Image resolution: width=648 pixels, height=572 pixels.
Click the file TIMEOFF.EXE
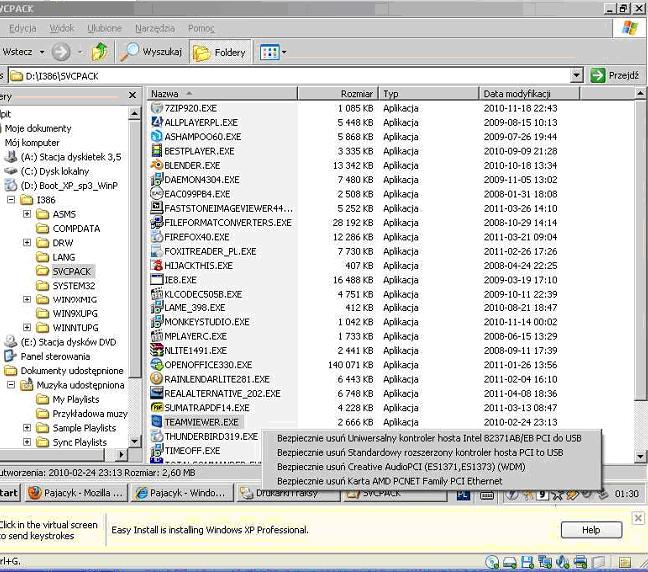(x=193, y=450)
